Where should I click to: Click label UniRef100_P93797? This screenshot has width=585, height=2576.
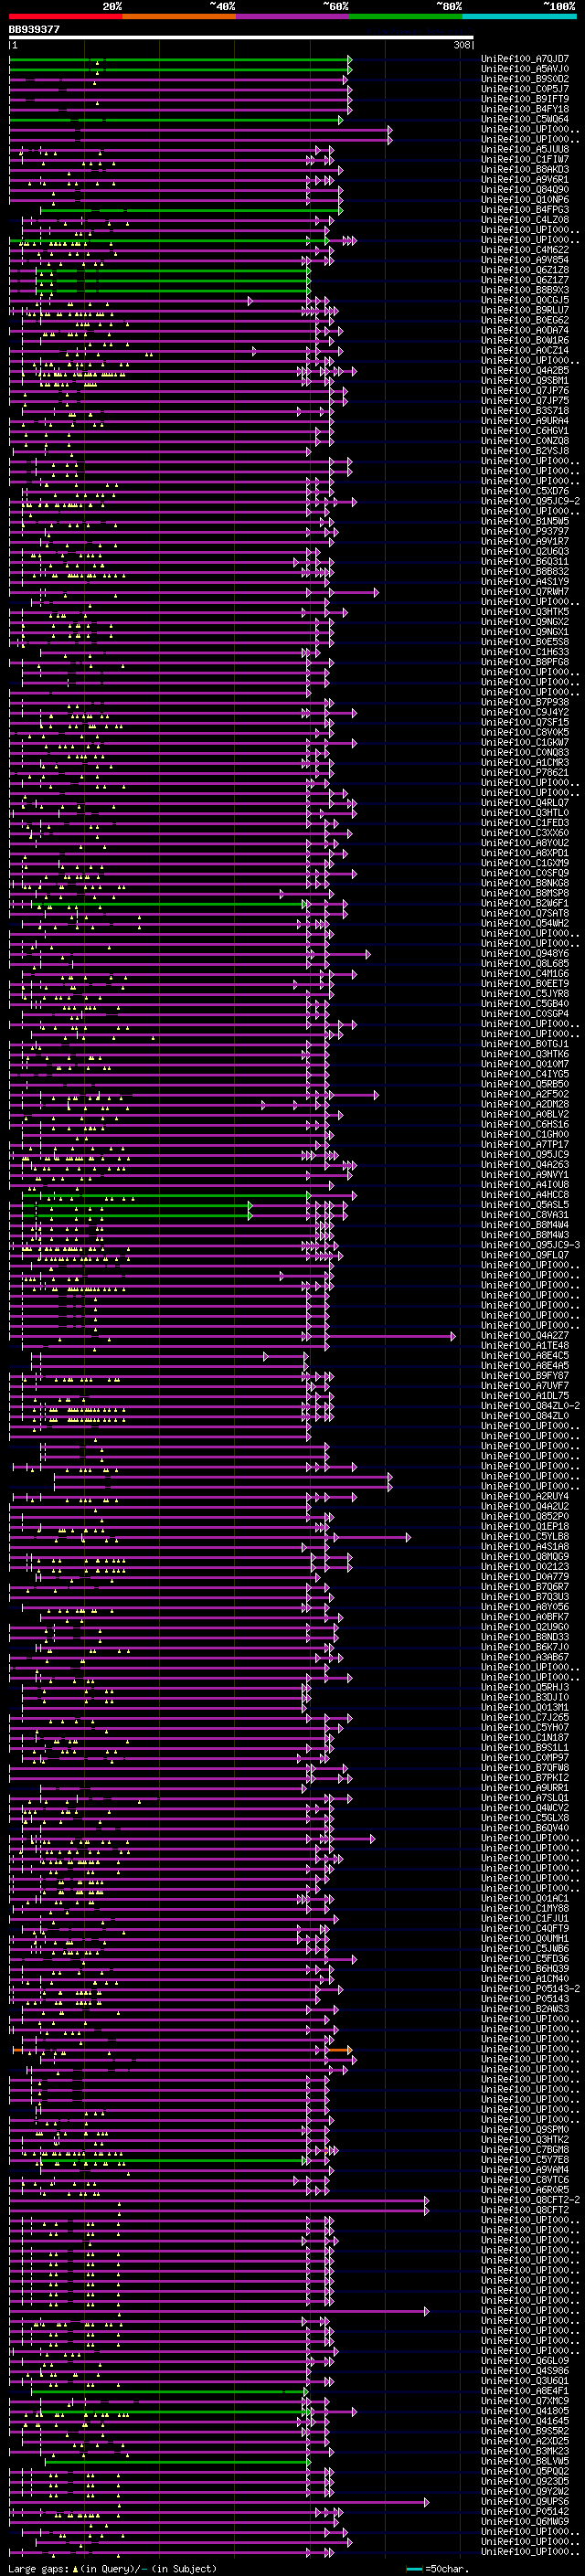(525, 531)
